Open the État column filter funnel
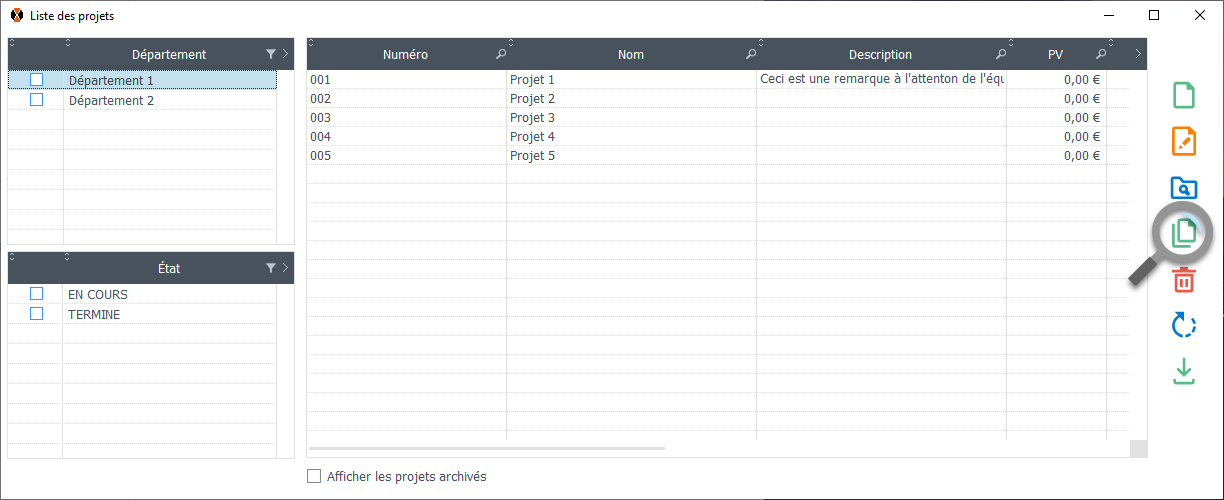This screenshot has height=500, width=1224. [x=271, y=268]
